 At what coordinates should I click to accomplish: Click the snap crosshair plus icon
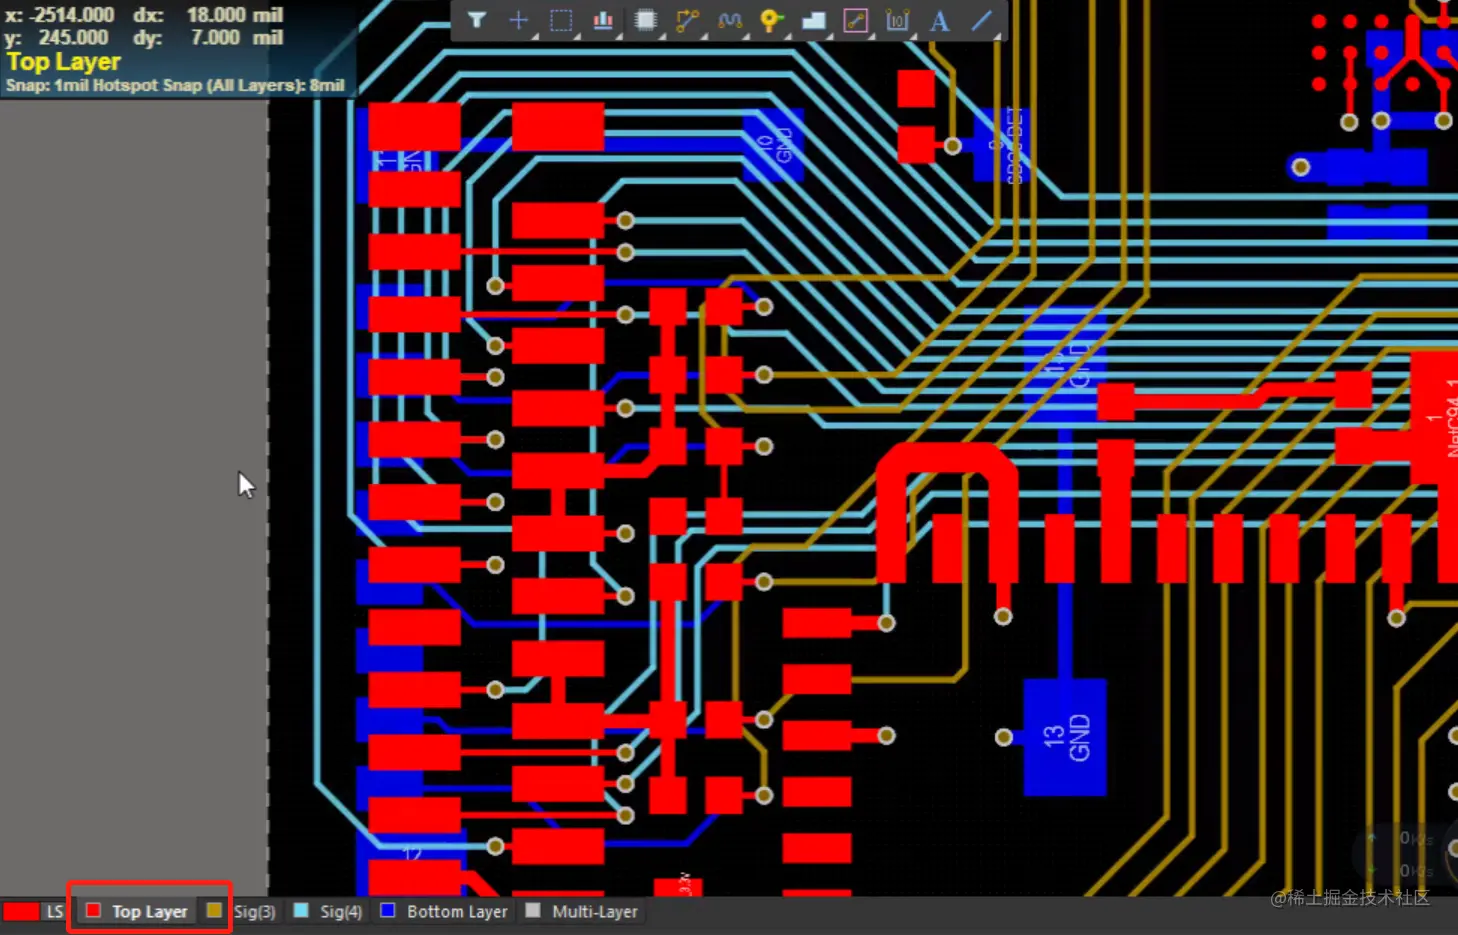pos(519,20)
